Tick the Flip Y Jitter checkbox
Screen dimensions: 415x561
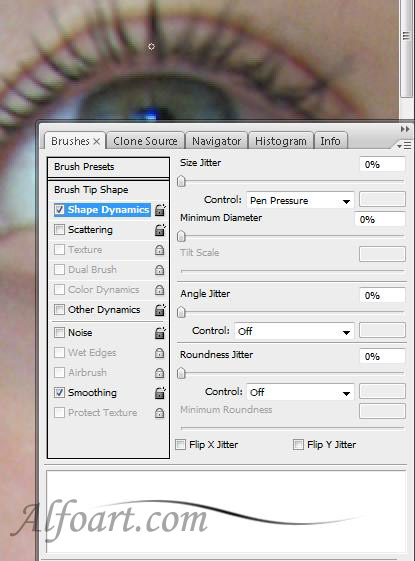point(298,445)
